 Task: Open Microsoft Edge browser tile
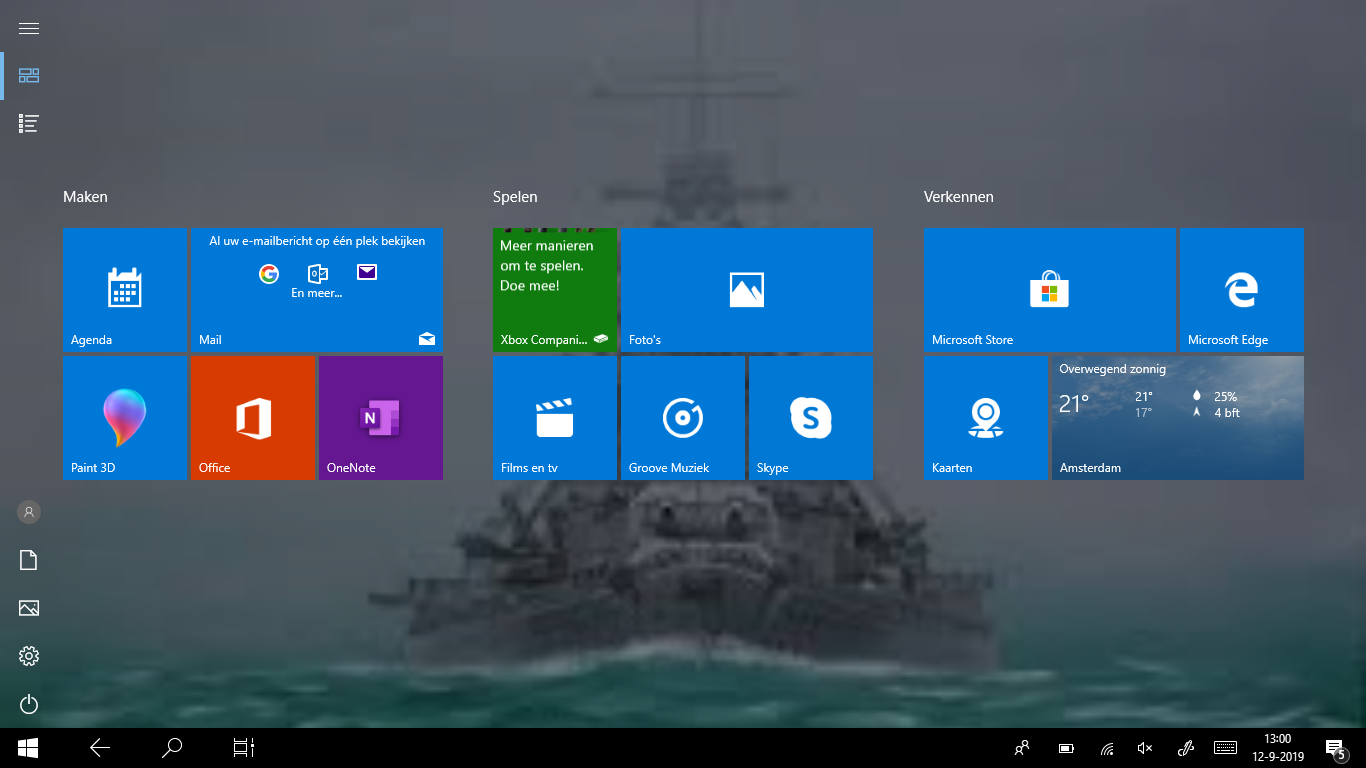coord(1241,289)
